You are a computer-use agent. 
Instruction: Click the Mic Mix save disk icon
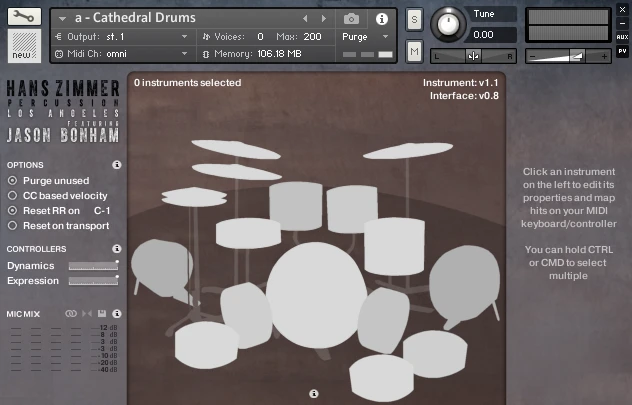click(x=101, y=314)
